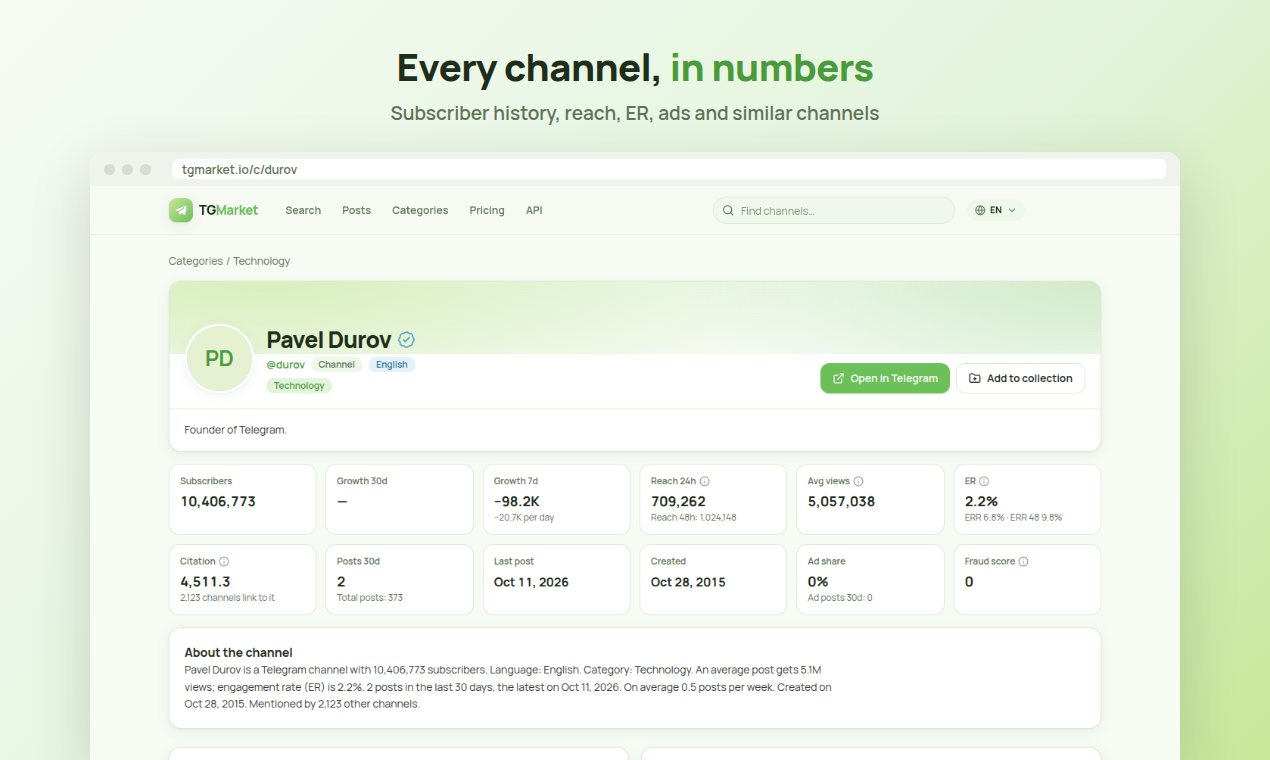Open the Categories nav item

coord(420,210)
